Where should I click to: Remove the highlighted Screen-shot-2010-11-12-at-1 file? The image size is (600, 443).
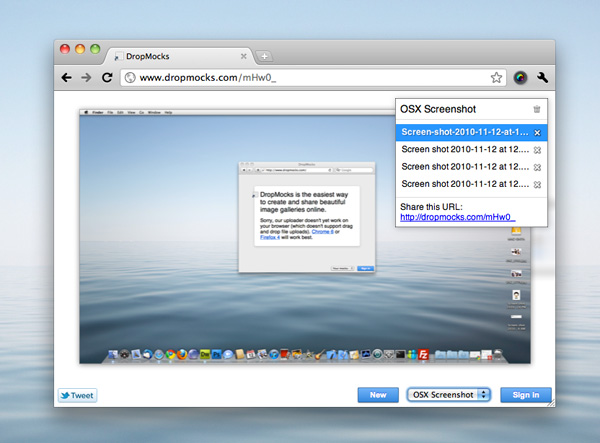[x=537, y=133]
